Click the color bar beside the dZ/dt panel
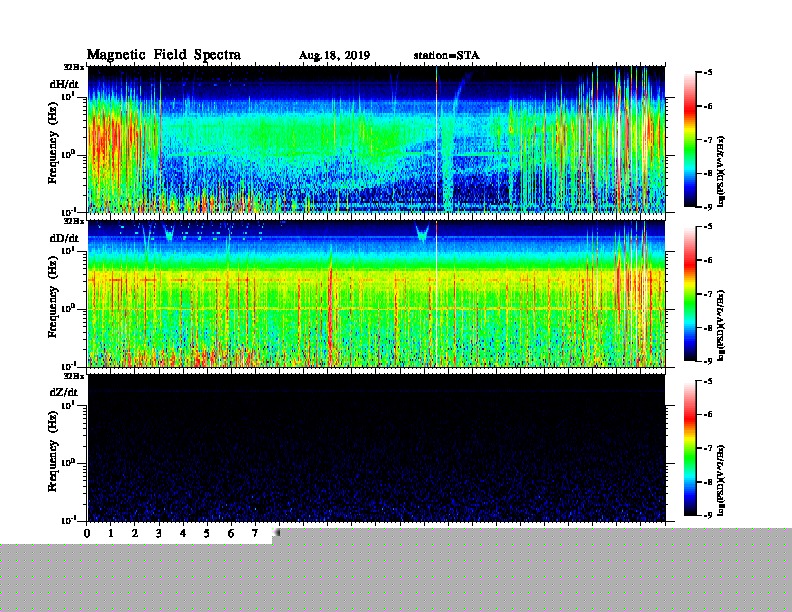This screenshot has width=792, height=612. coord(690,448)
